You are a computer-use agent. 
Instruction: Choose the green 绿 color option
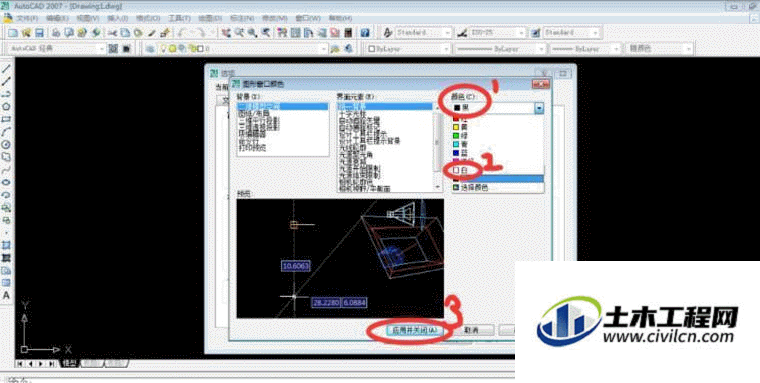tap(497, 135)
